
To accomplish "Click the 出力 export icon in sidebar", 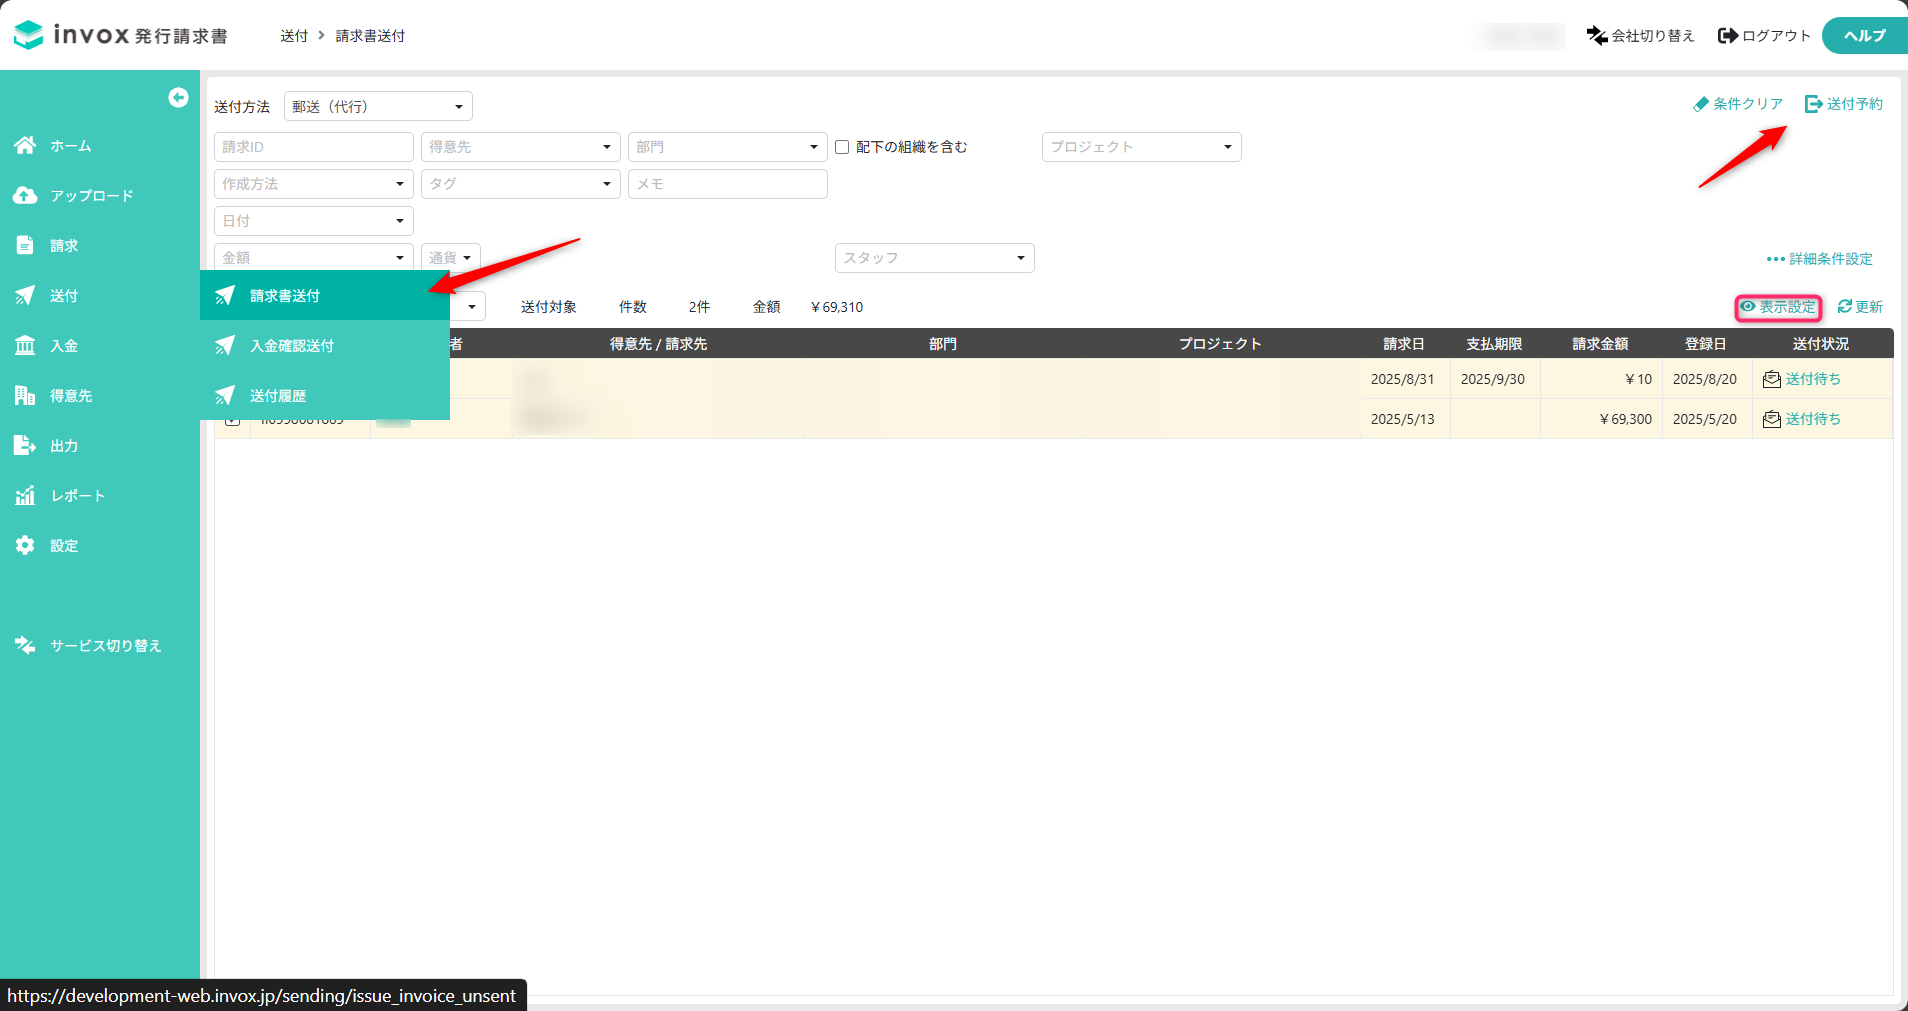I will (x=25, y=446).
